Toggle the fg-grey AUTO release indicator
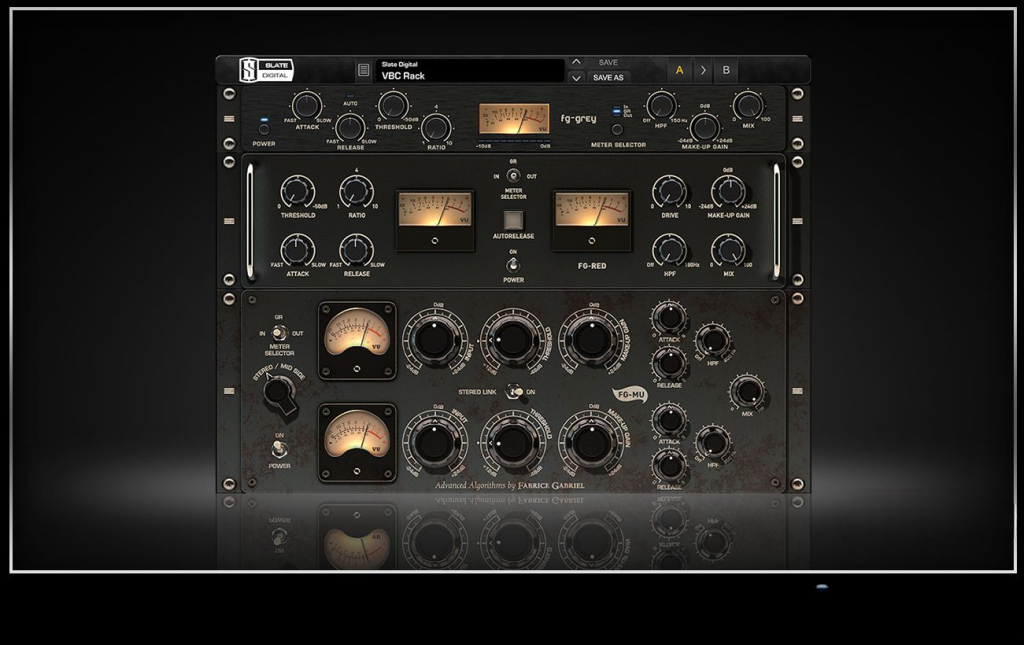 350,97
